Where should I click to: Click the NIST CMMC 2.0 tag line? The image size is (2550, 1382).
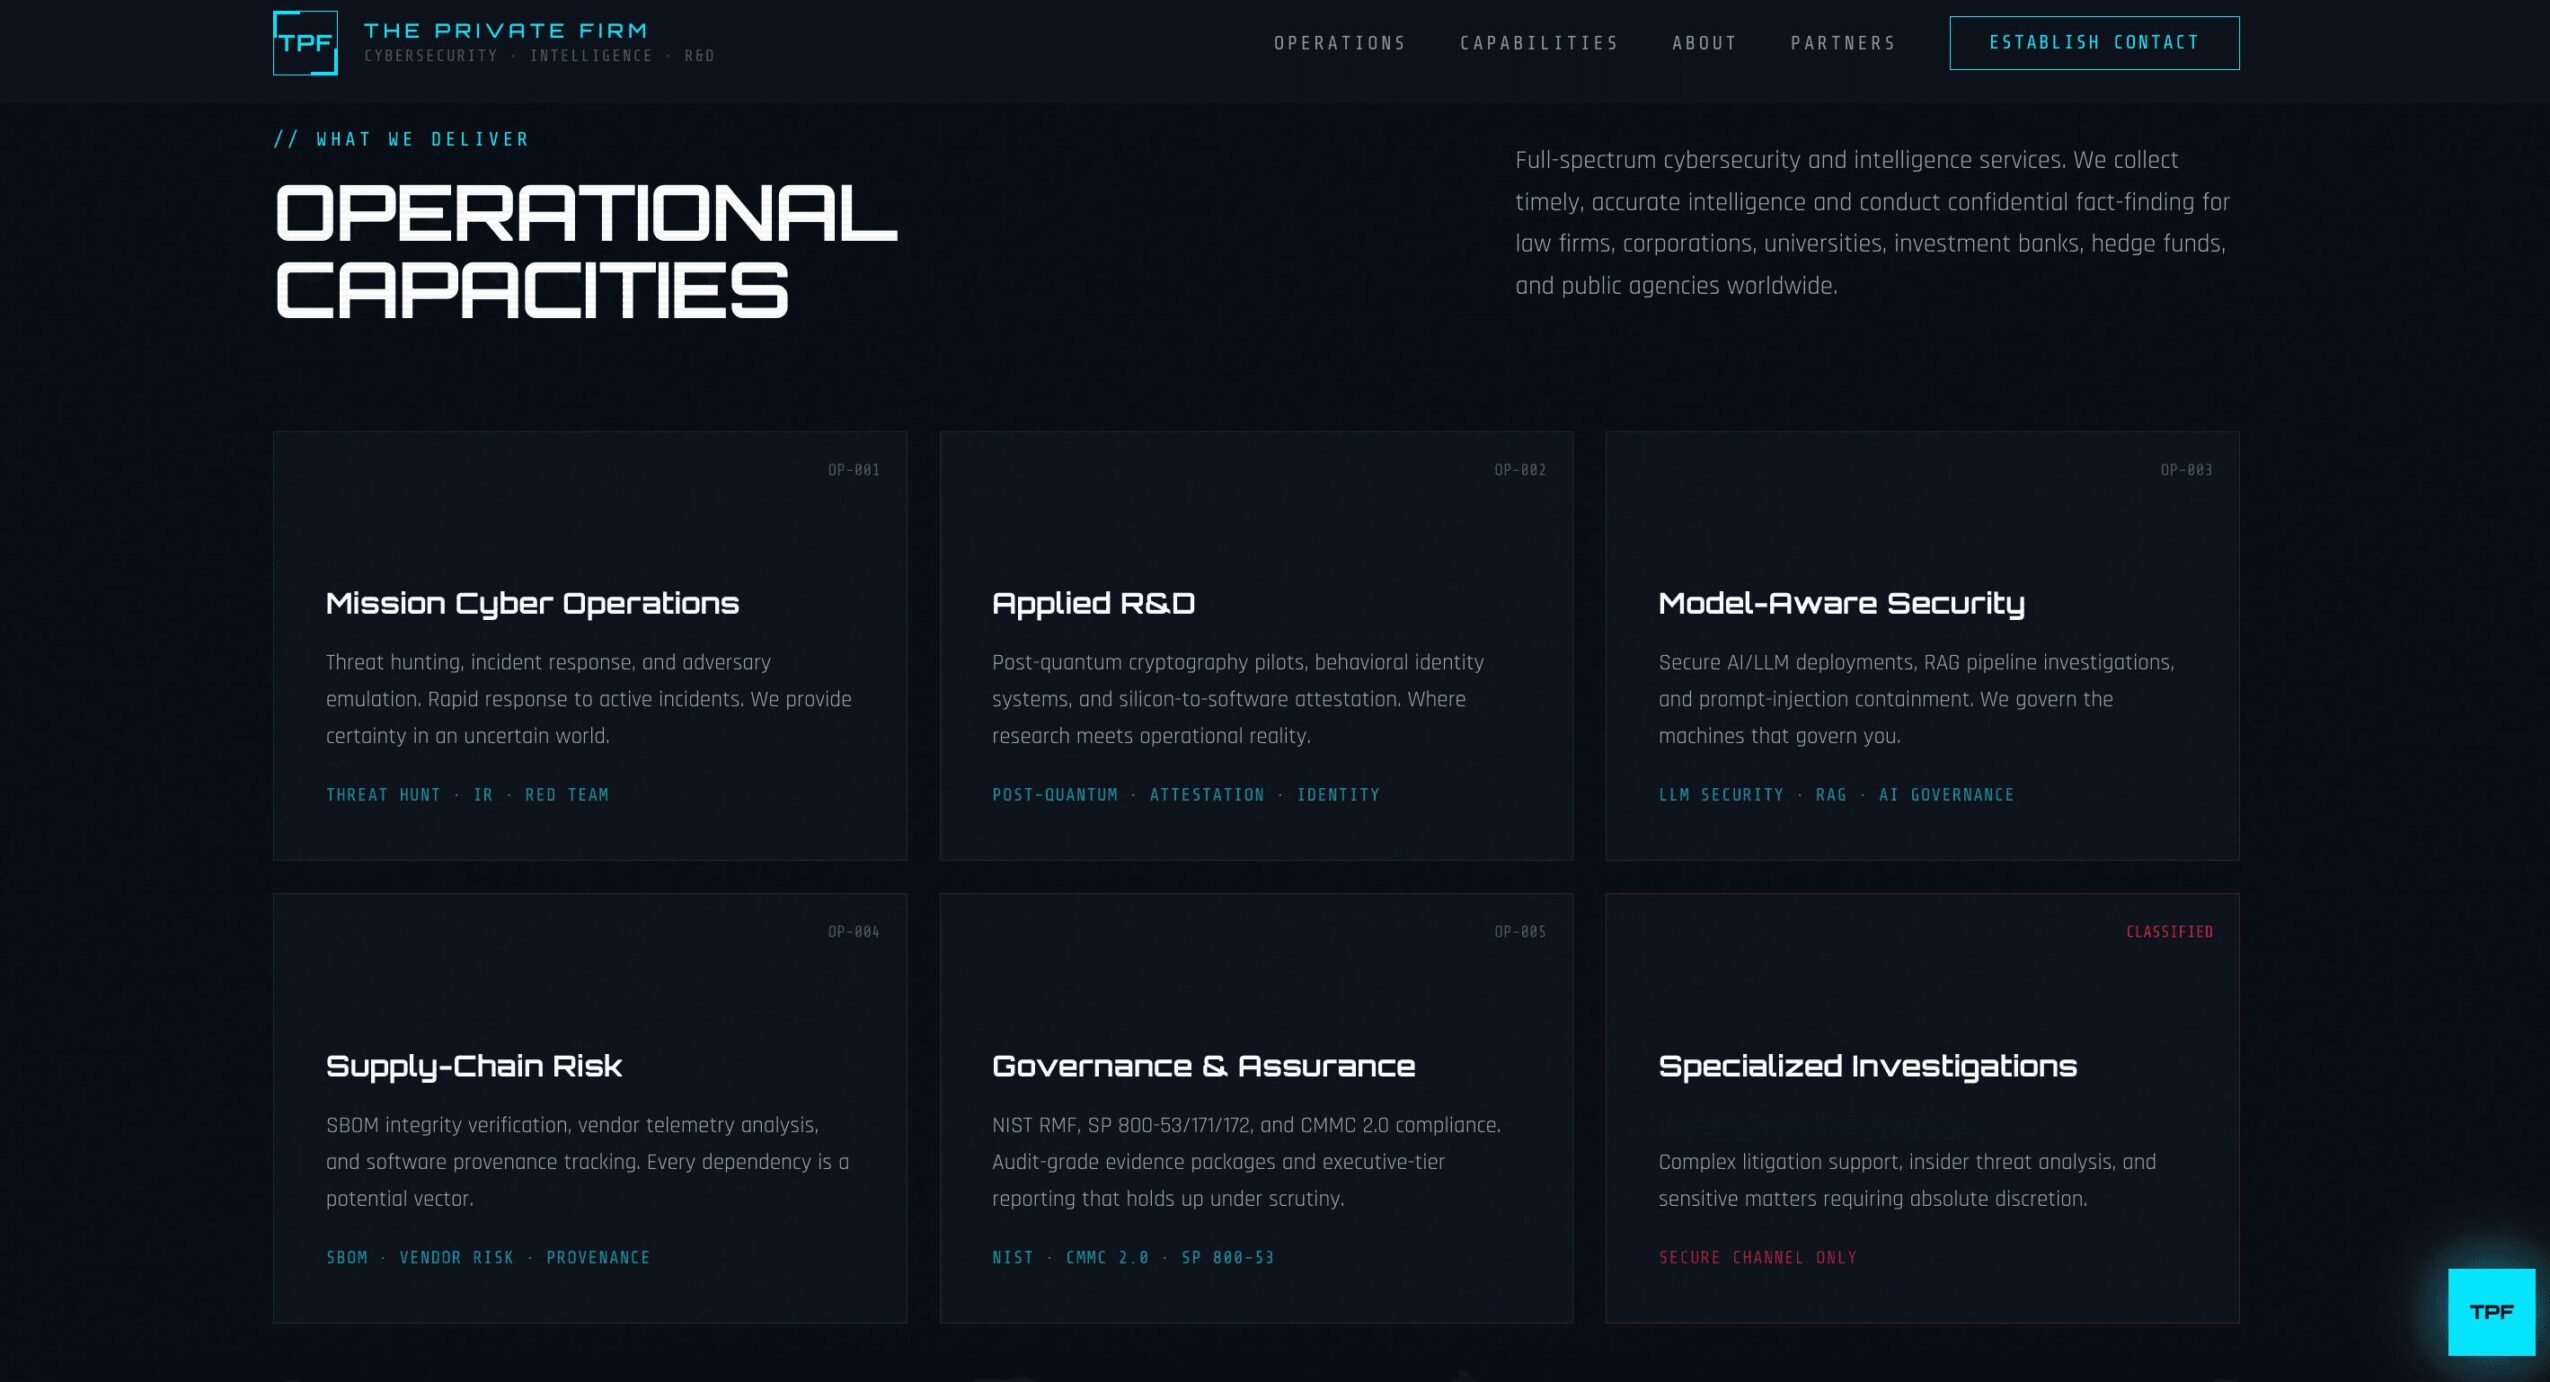(1132, 1257)
